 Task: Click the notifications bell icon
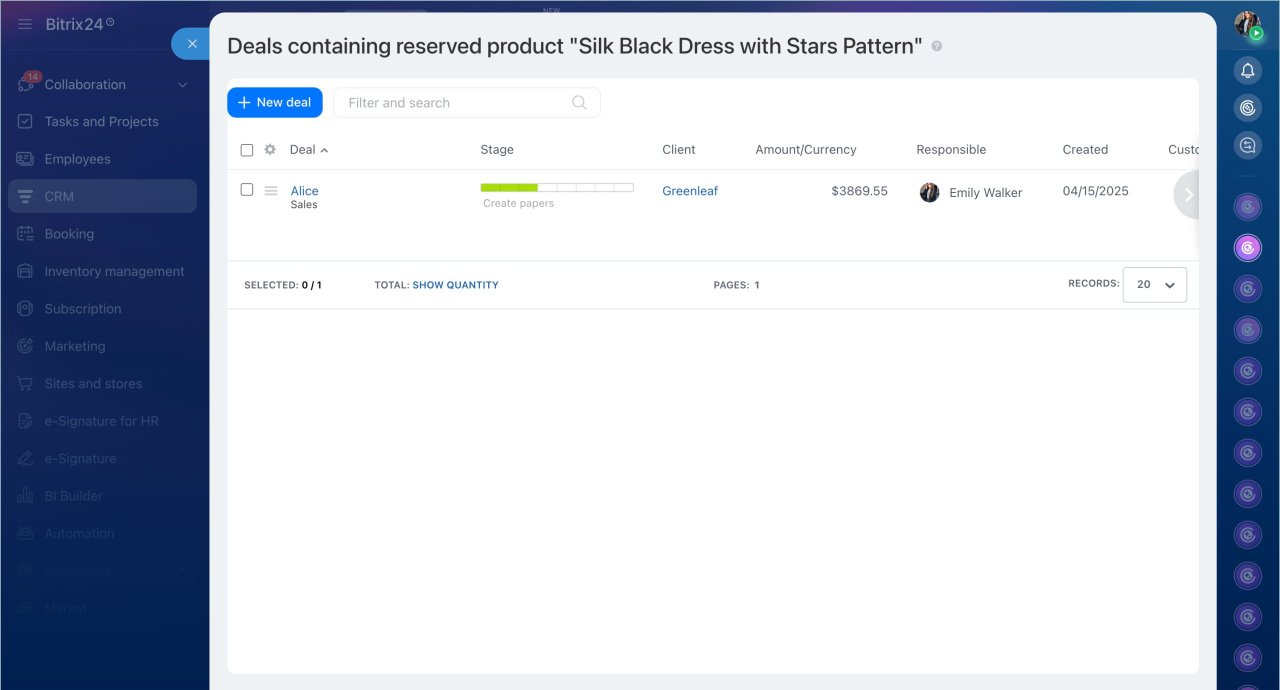[x=1247, y=70]
